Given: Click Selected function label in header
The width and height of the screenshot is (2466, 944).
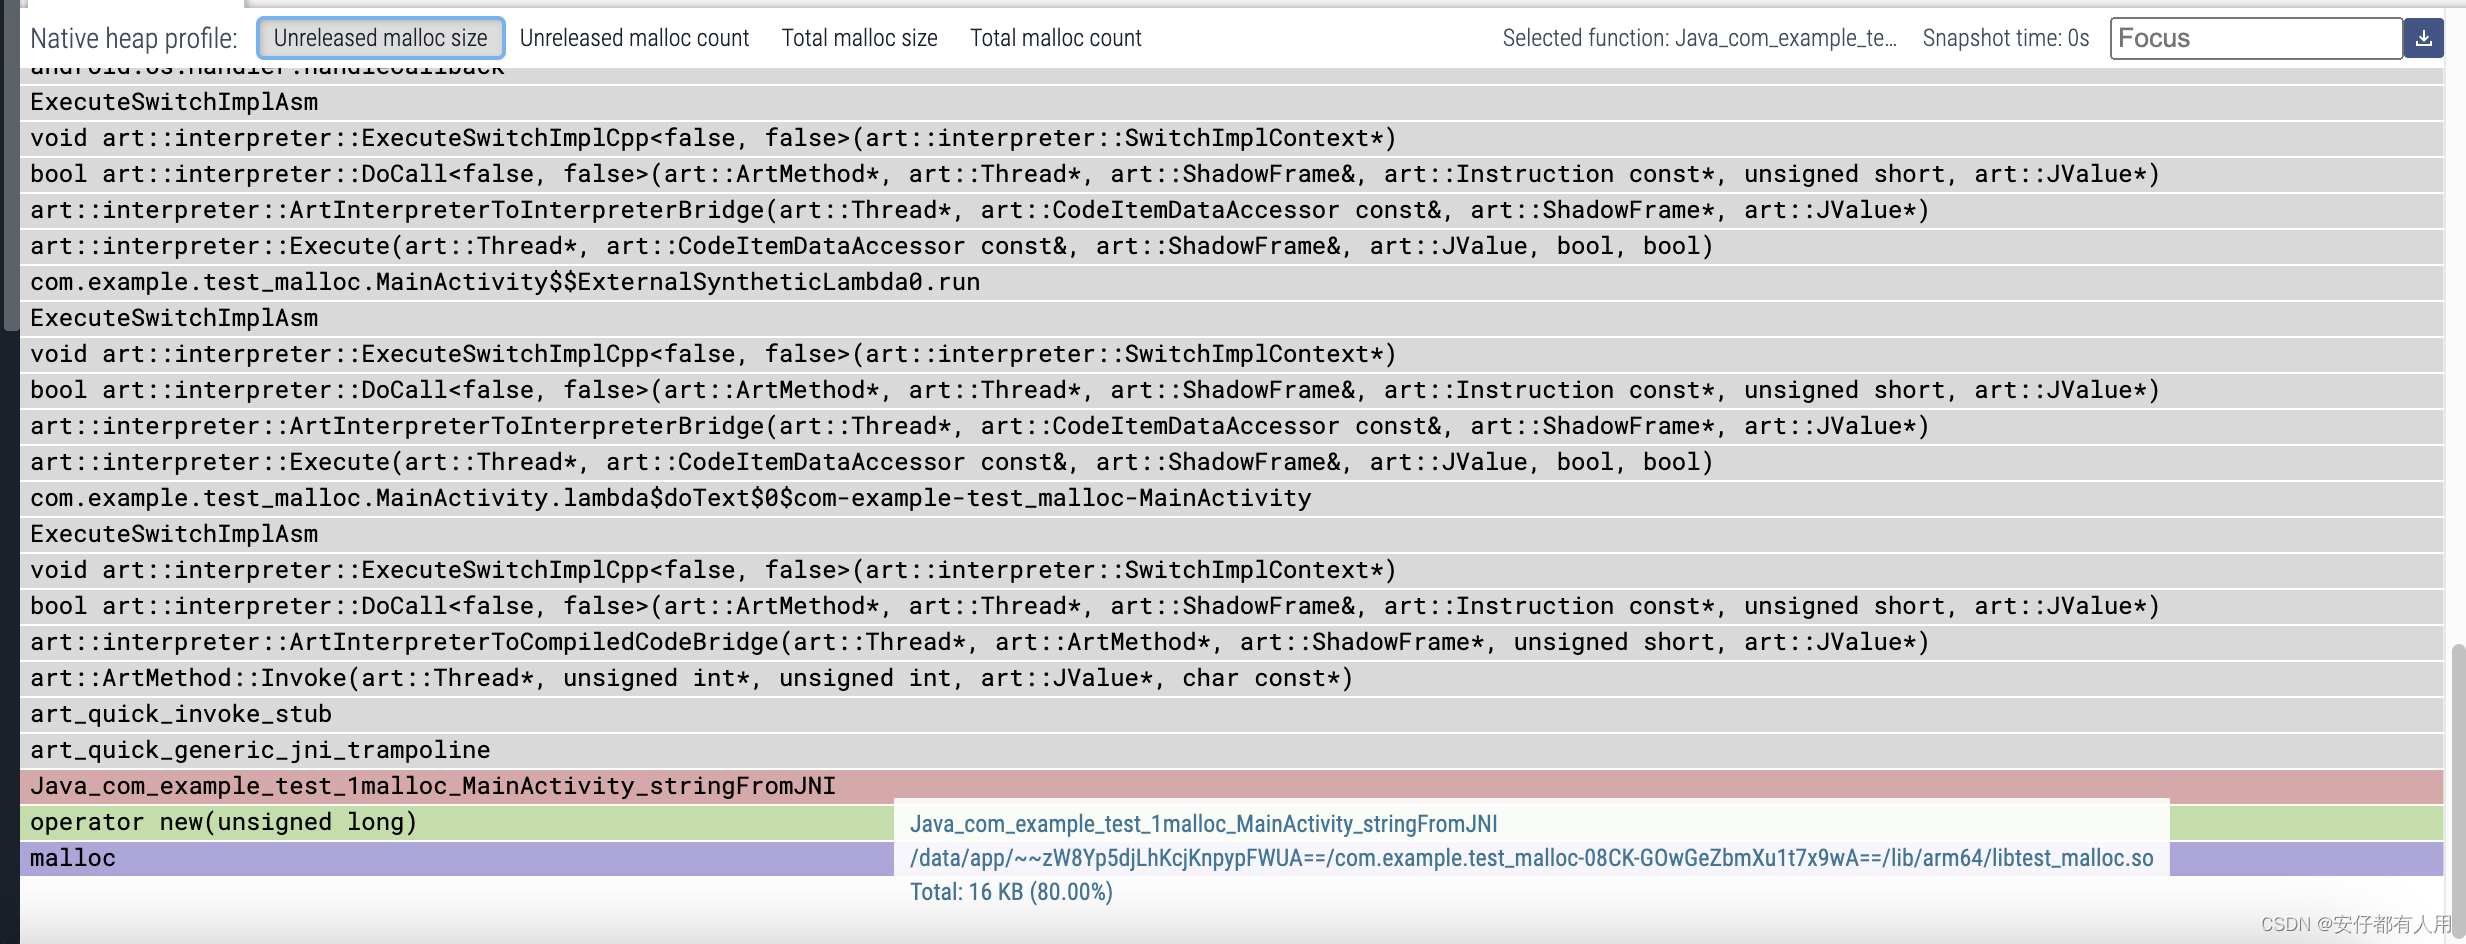Looking at the screenshot, I should (x=1699, y=38).
